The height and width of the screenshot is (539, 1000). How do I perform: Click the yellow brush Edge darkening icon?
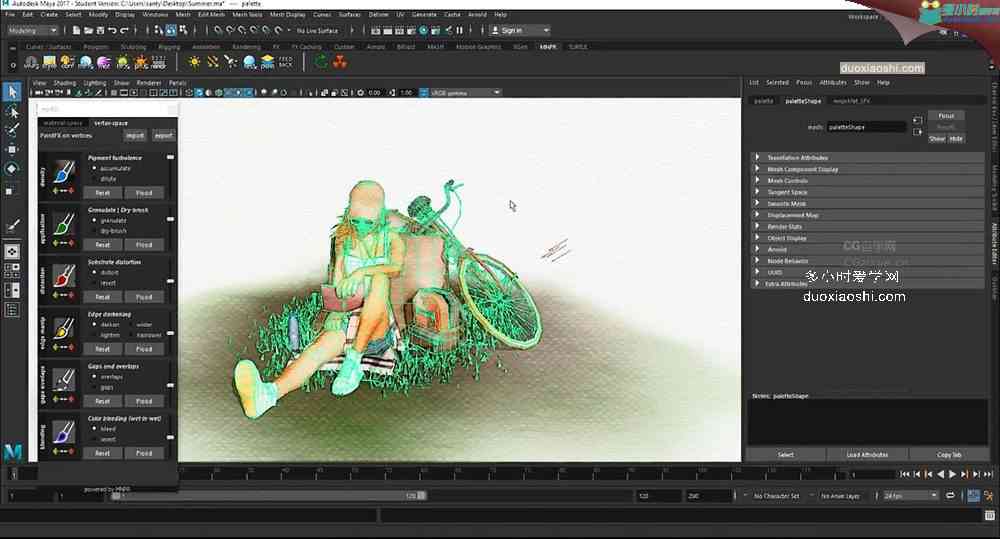63,328
